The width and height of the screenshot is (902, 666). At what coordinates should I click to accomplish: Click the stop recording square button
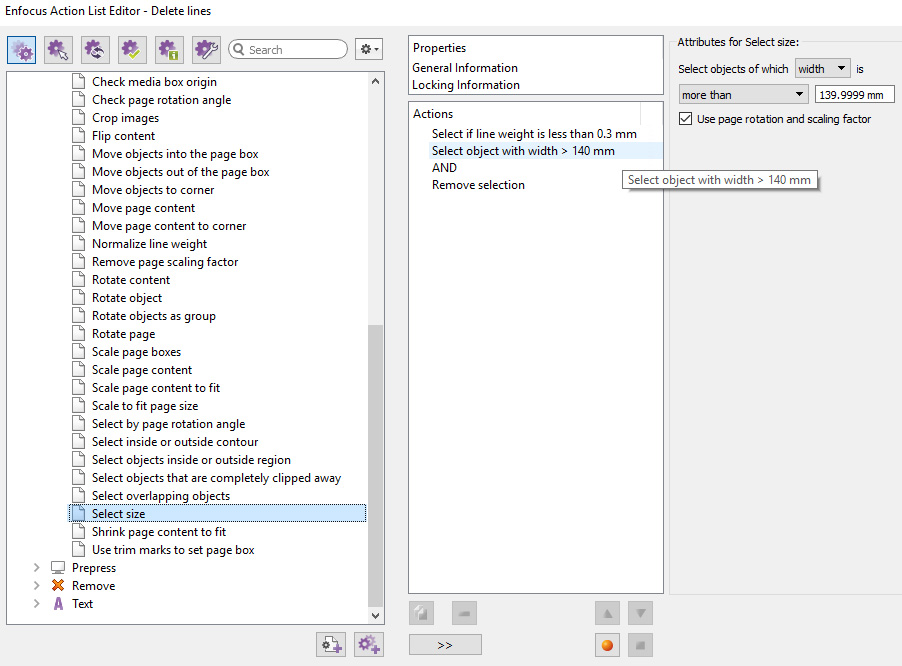(x=640, y=645)
